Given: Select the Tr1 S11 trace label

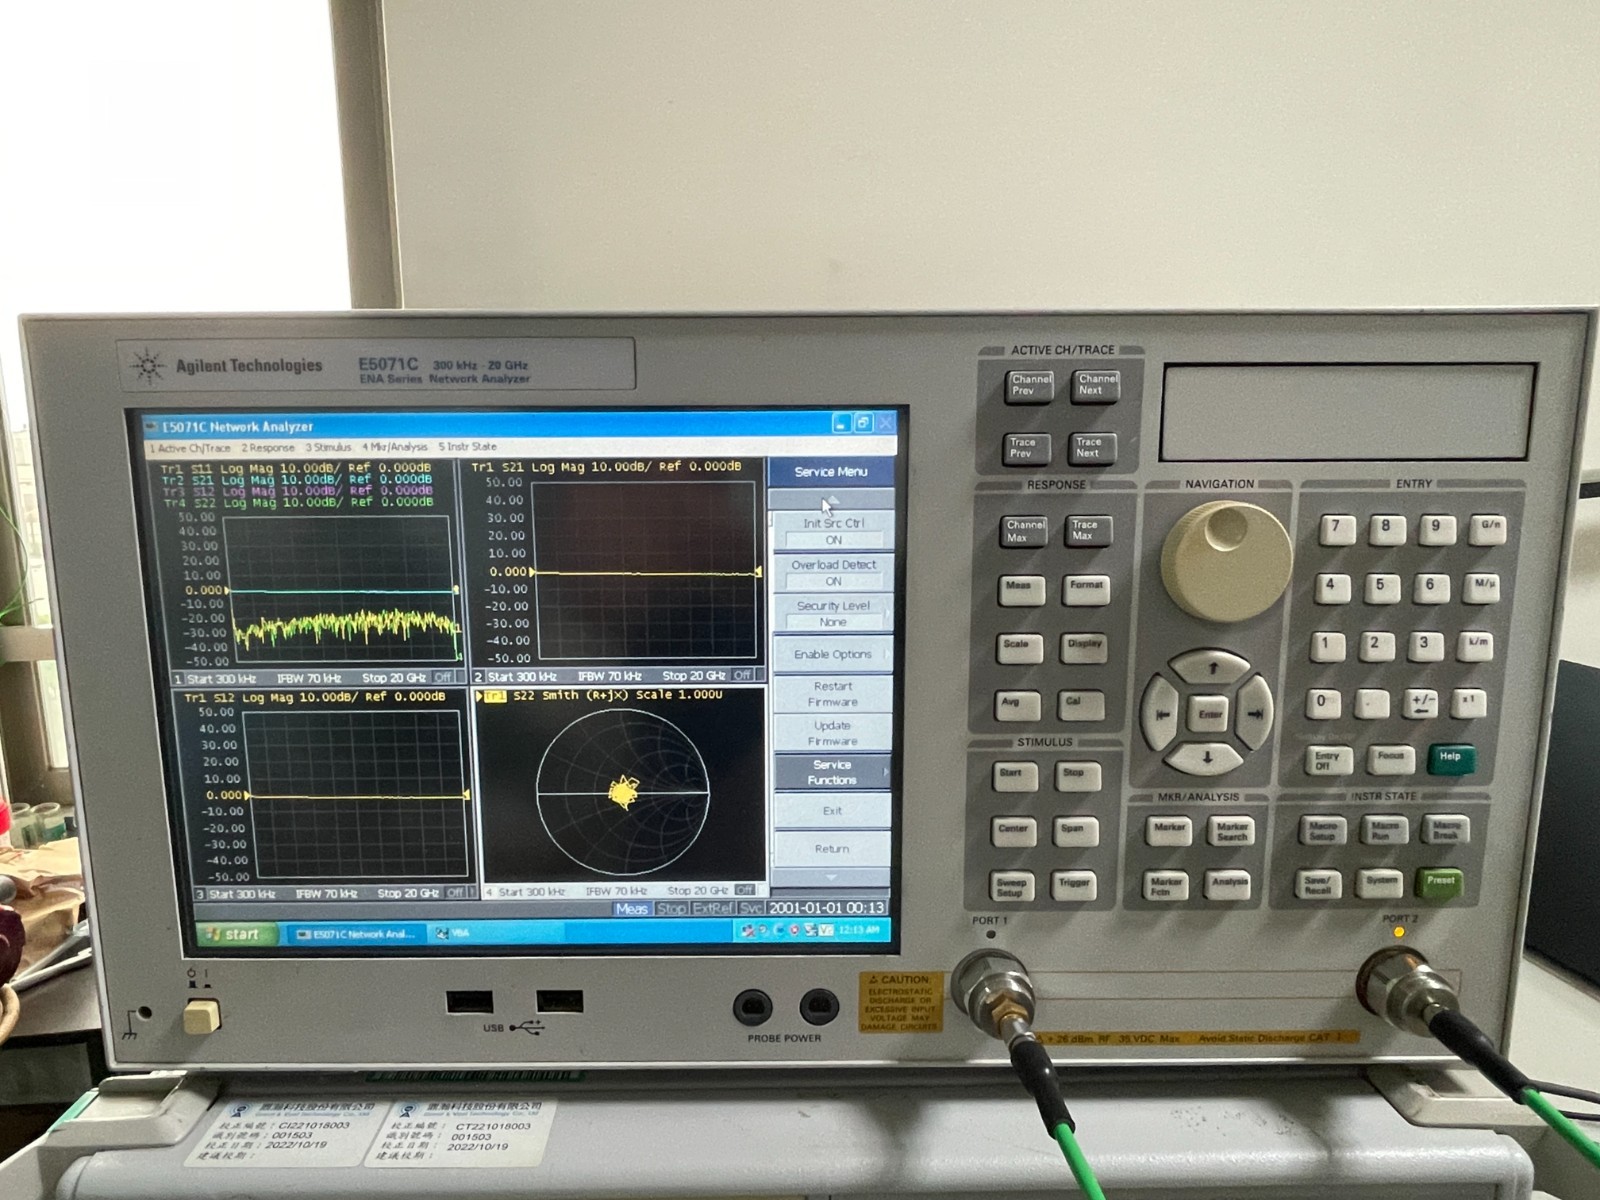Looking at the screenshot, I should (x=296, y=468).
